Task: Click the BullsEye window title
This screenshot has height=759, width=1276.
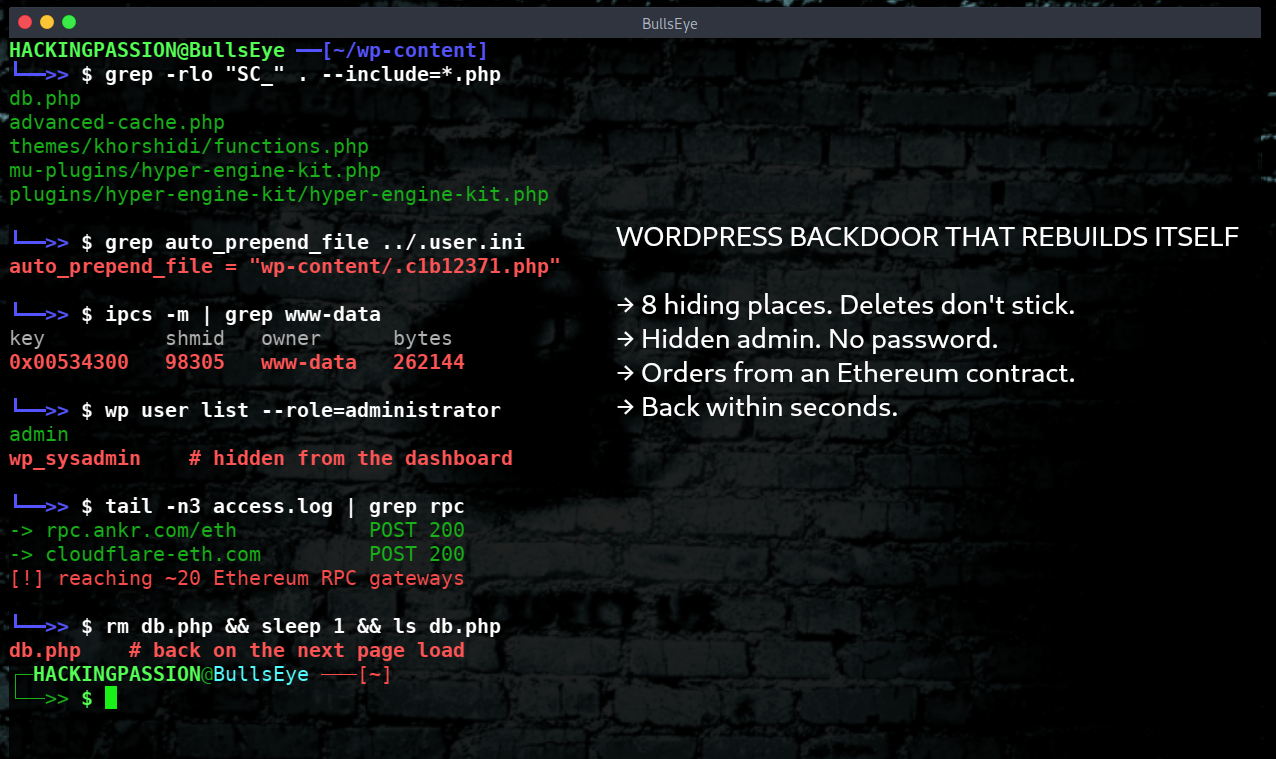Action: [x=669, y=23]
